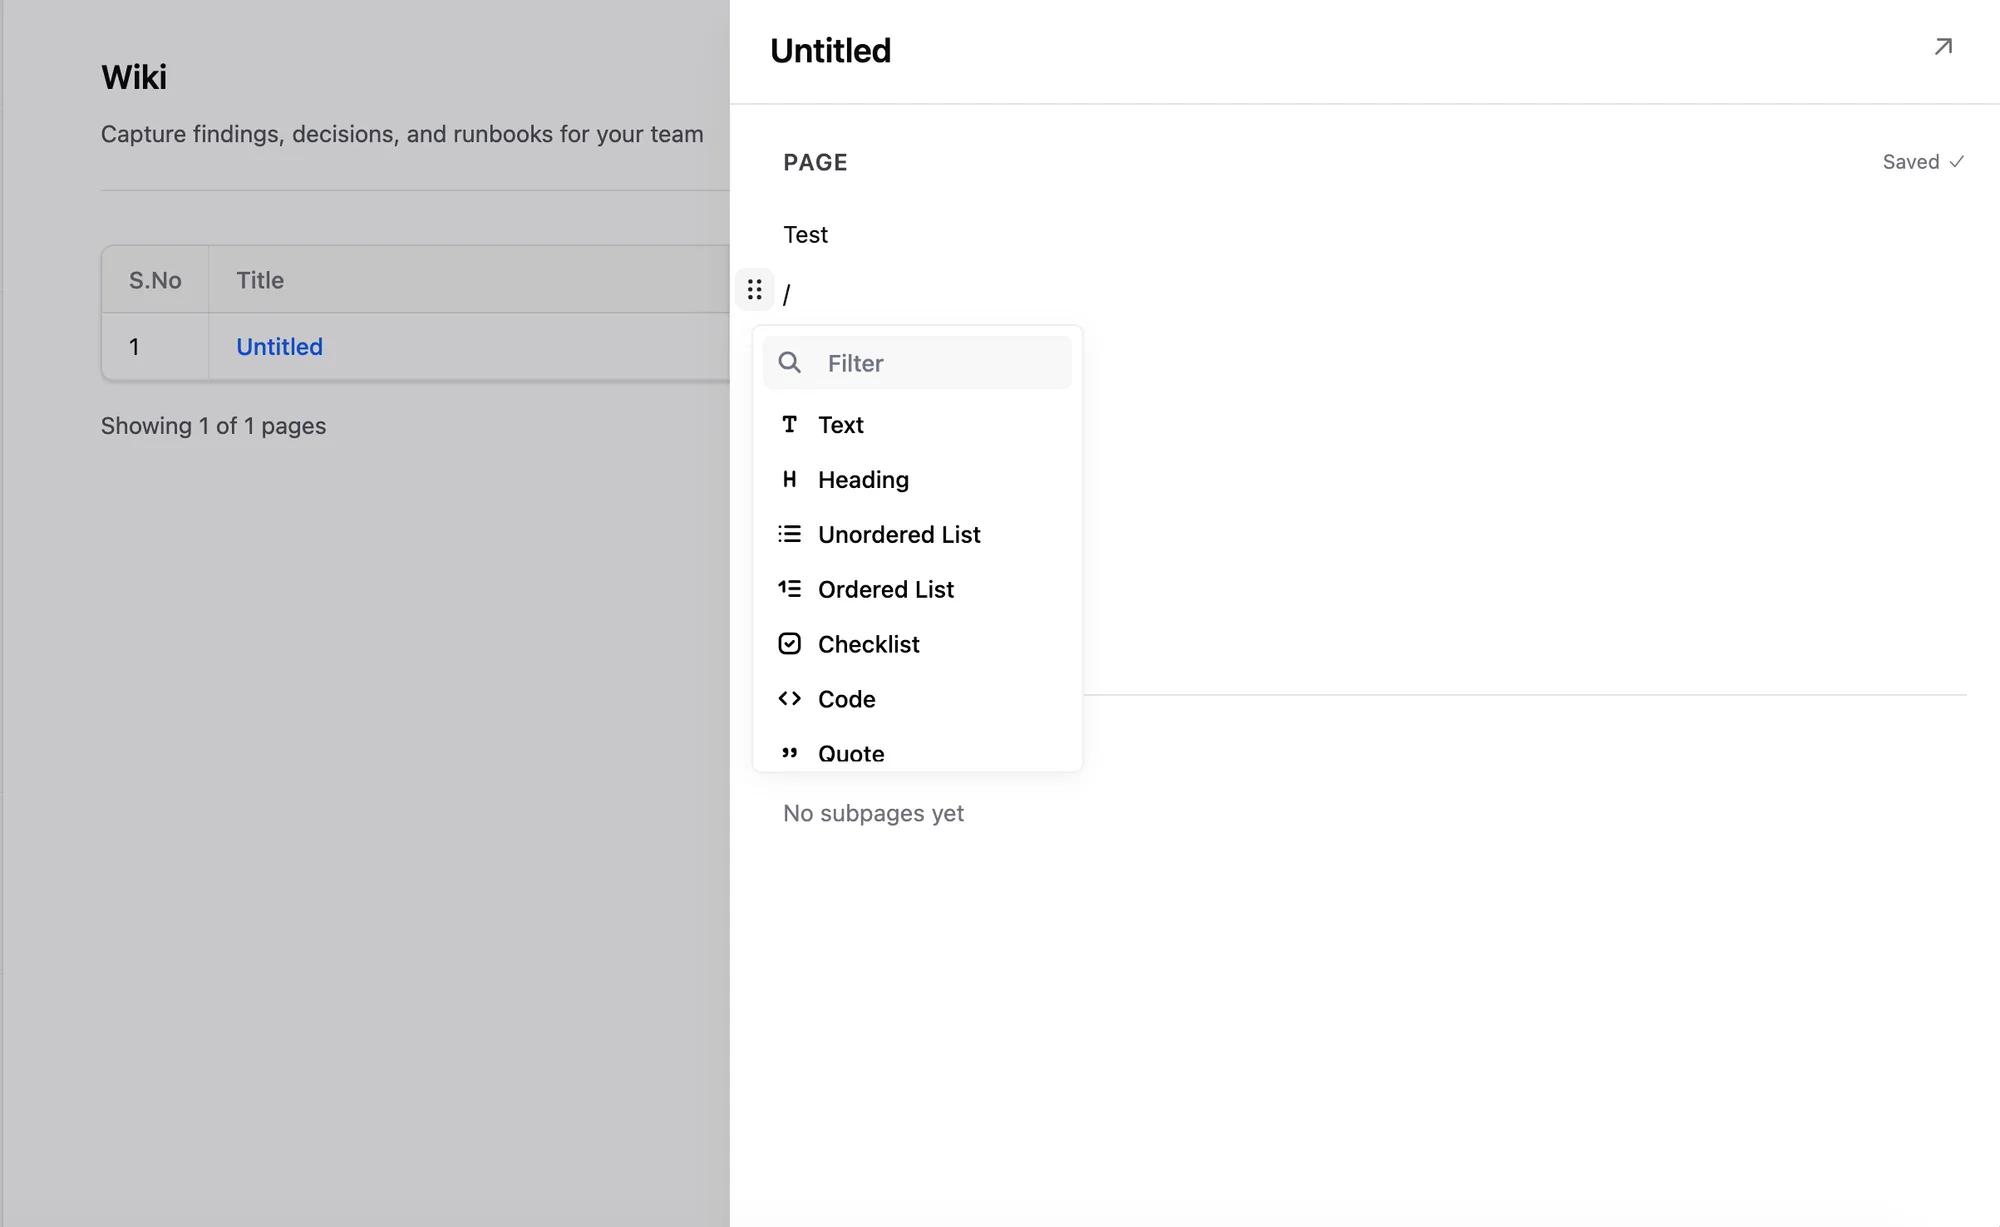Viewport: 2000px width, 1227px height.
Task: Open the Untitled page link in Wiki table
Action: [279, 347]
